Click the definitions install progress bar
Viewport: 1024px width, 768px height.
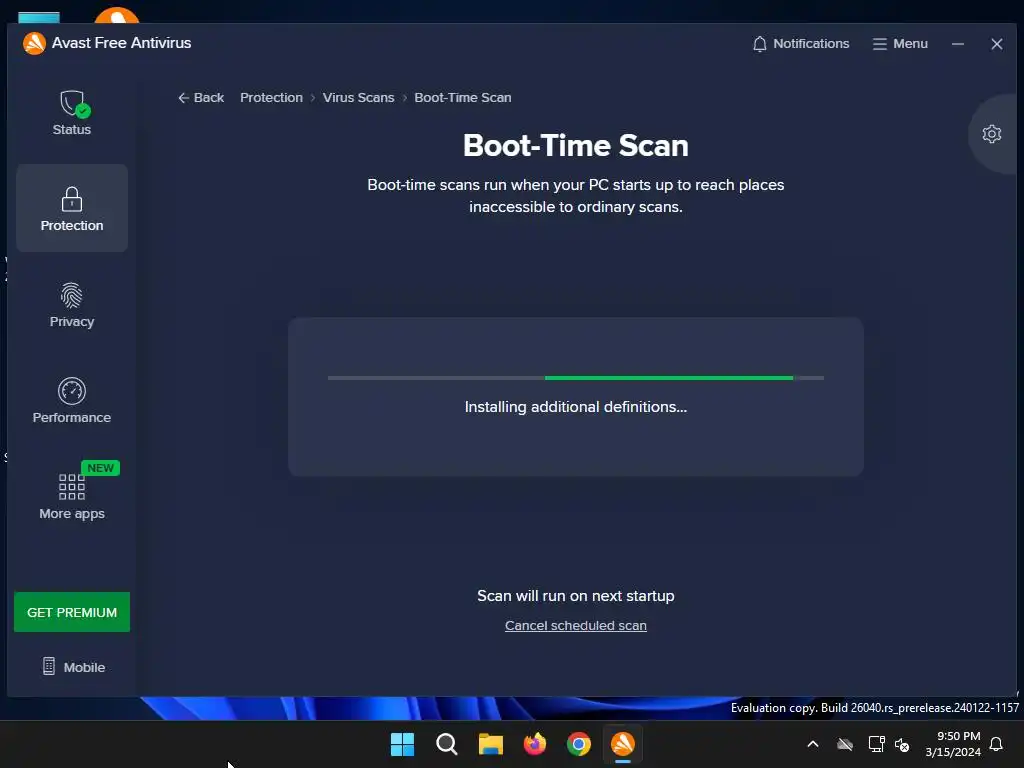(575, 377)
